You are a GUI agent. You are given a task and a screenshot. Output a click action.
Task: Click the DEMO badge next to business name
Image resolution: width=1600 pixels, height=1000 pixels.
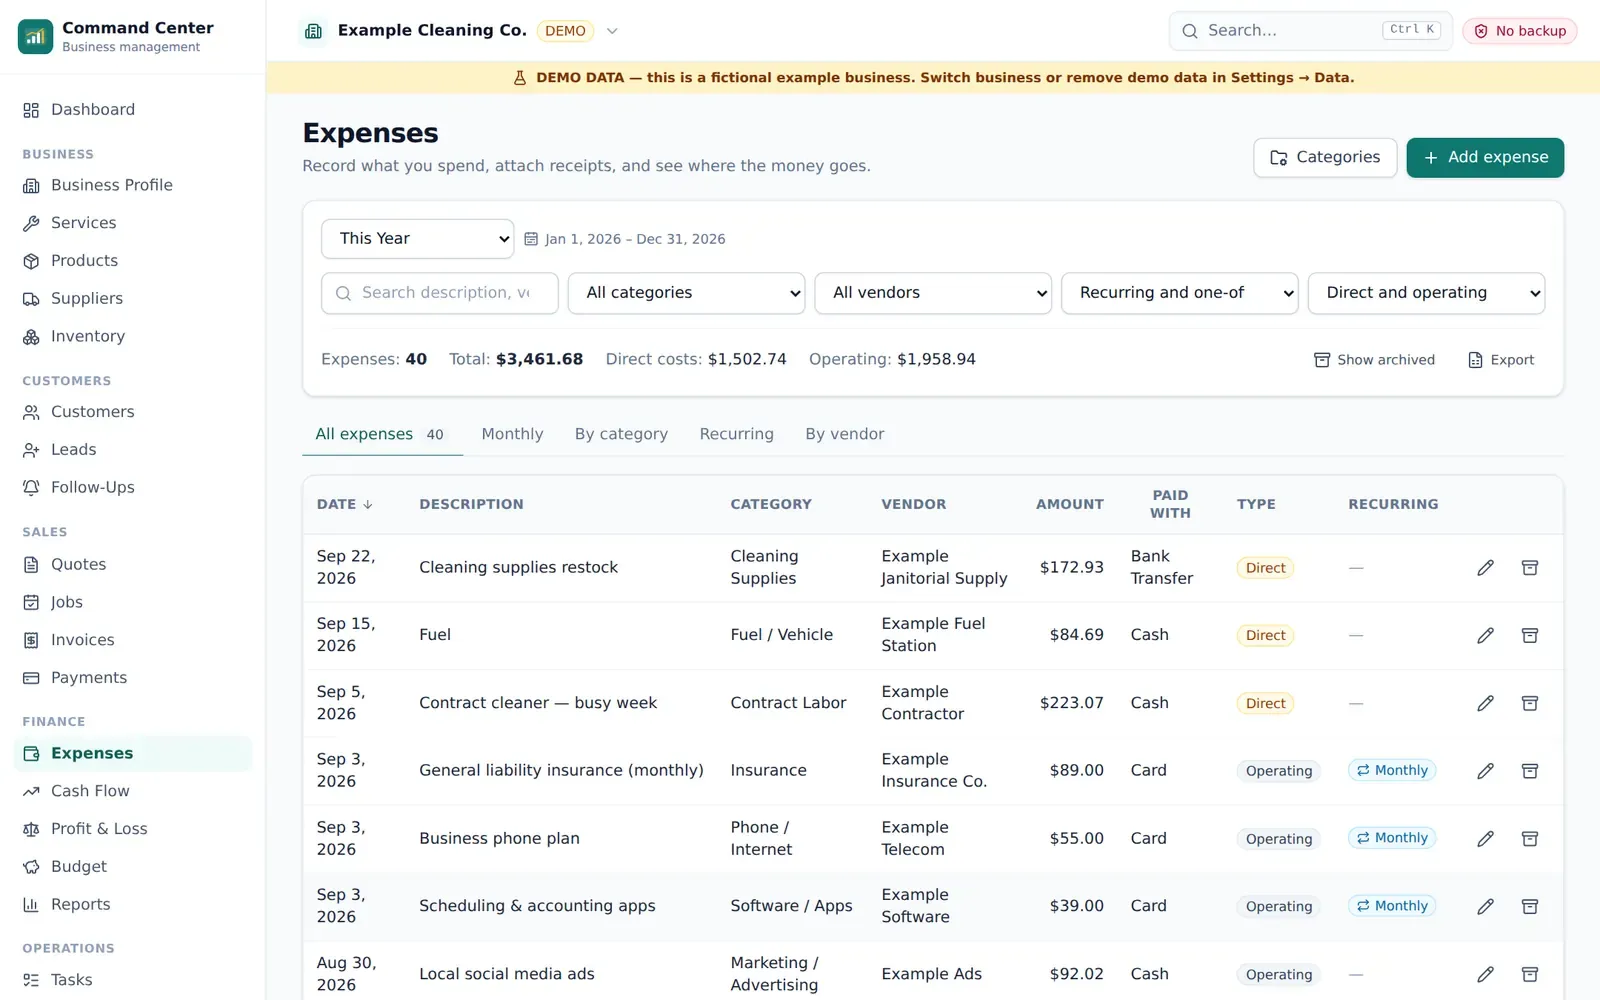click(565, 31)
